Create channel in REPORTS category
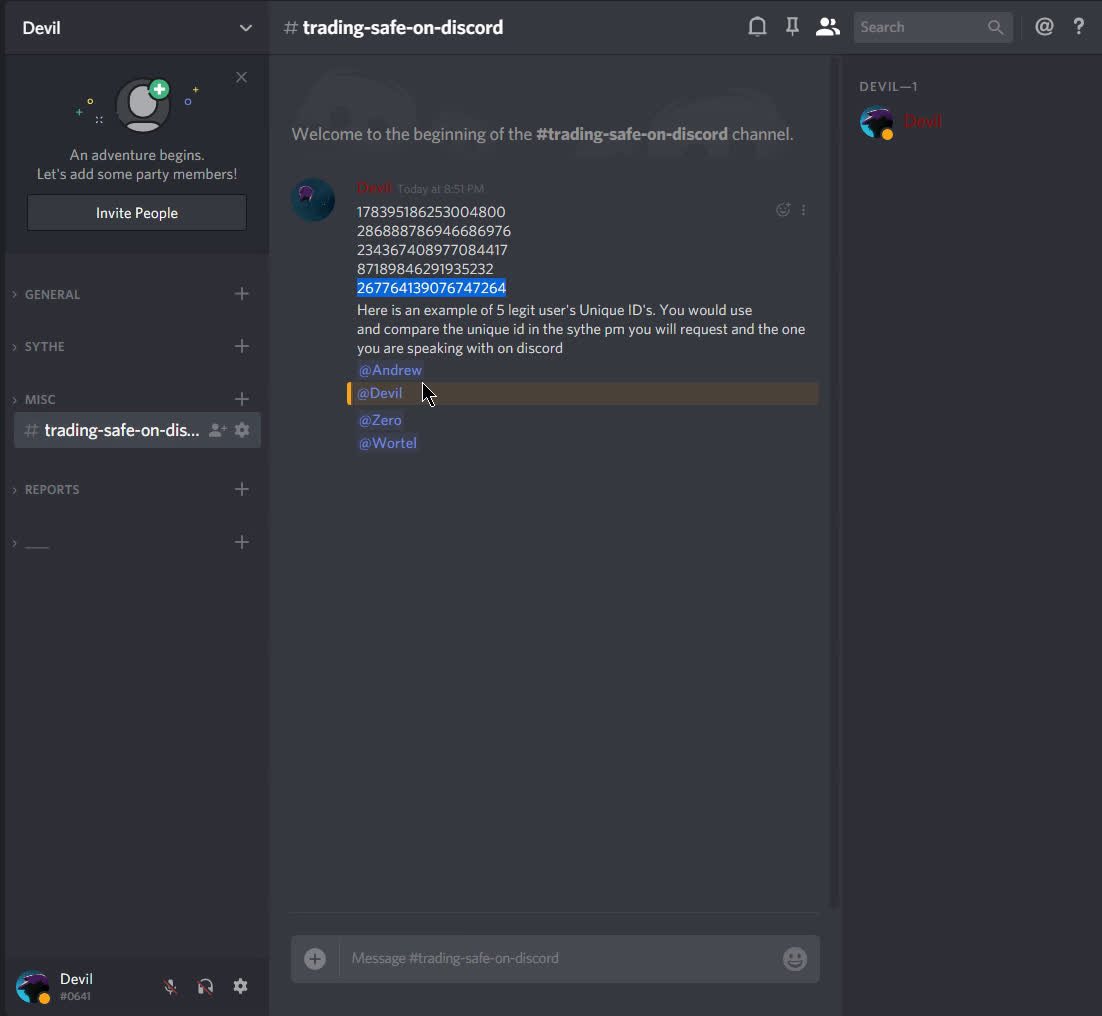The height and width of the screenshot is (1016, 1102). [x=242, y=489]
